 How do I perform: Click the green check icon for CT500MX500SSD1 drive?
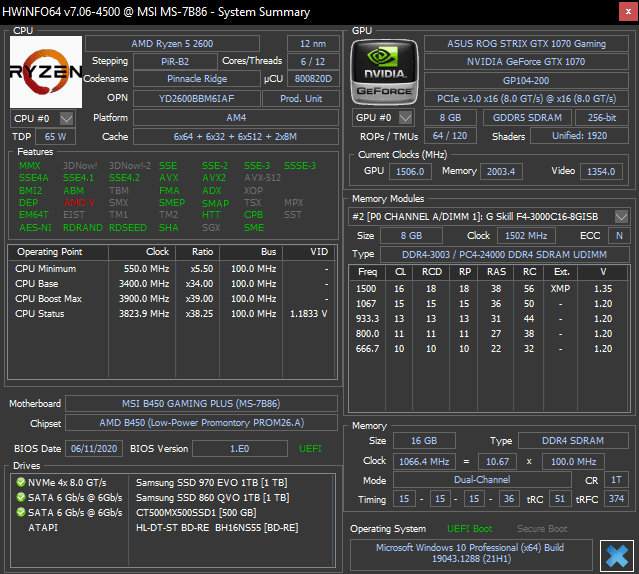[x=21, y=512]
